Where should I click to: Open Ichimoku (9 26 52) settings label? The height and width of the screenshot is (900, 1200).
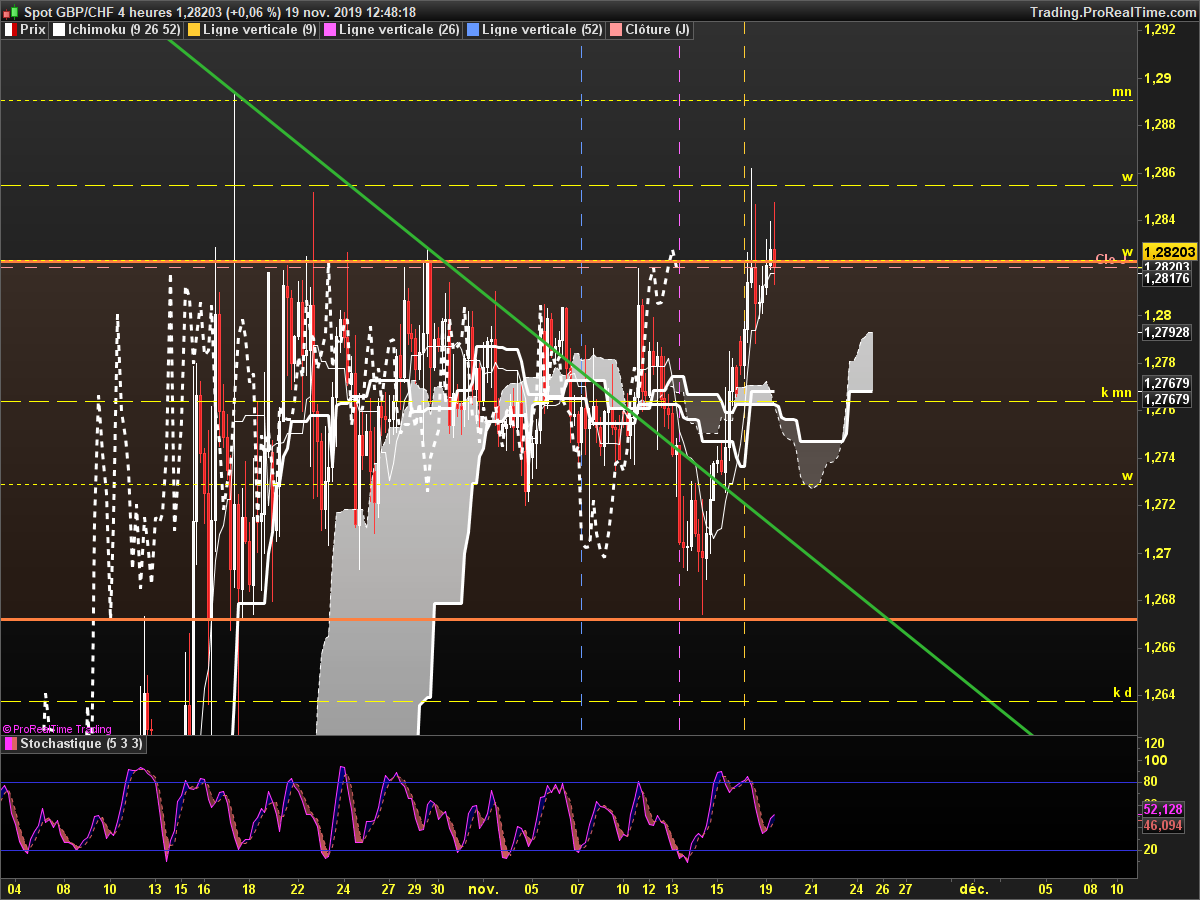point(124,30)
